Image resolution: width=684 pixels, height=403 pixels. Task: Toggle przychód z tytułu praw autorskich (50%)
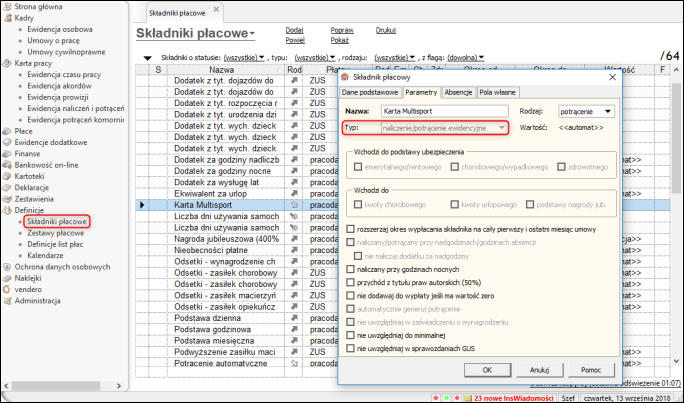[x=350, y=283]
